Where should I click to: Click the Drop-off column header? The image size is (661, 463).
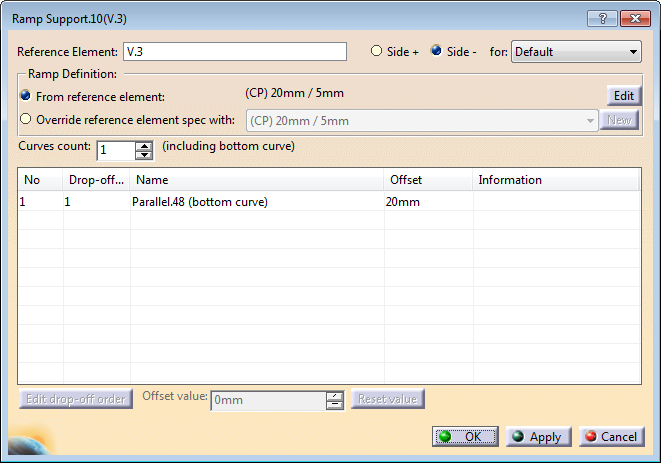click(96, 180)
